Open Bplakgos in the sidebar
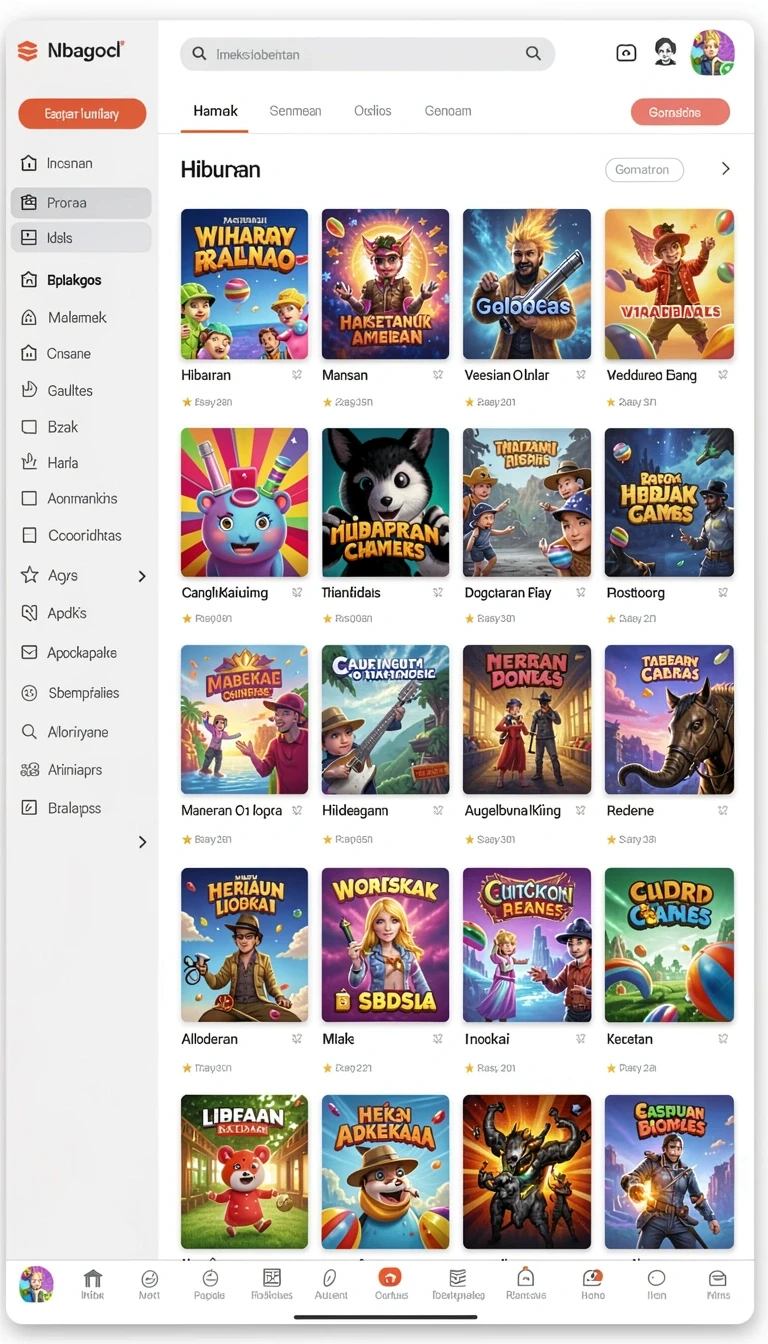Screen dimensions: 768x1344 pos(74,280)
